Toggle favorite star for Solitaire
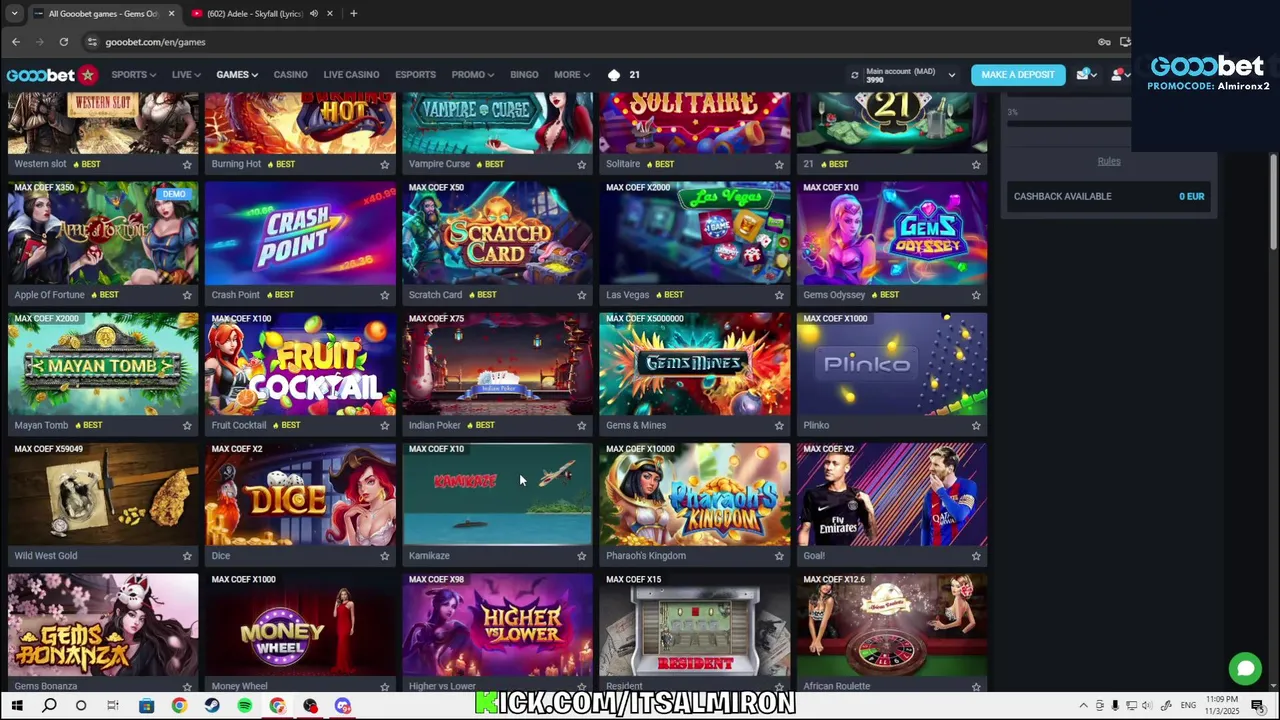 point(779,165)
